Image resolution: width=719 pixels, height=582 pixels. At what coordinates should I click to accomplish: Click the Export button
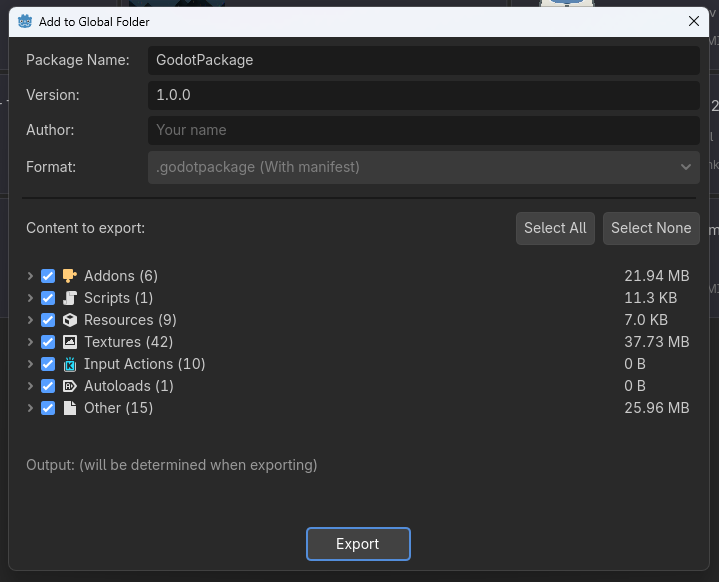click(x=358, y=543)
